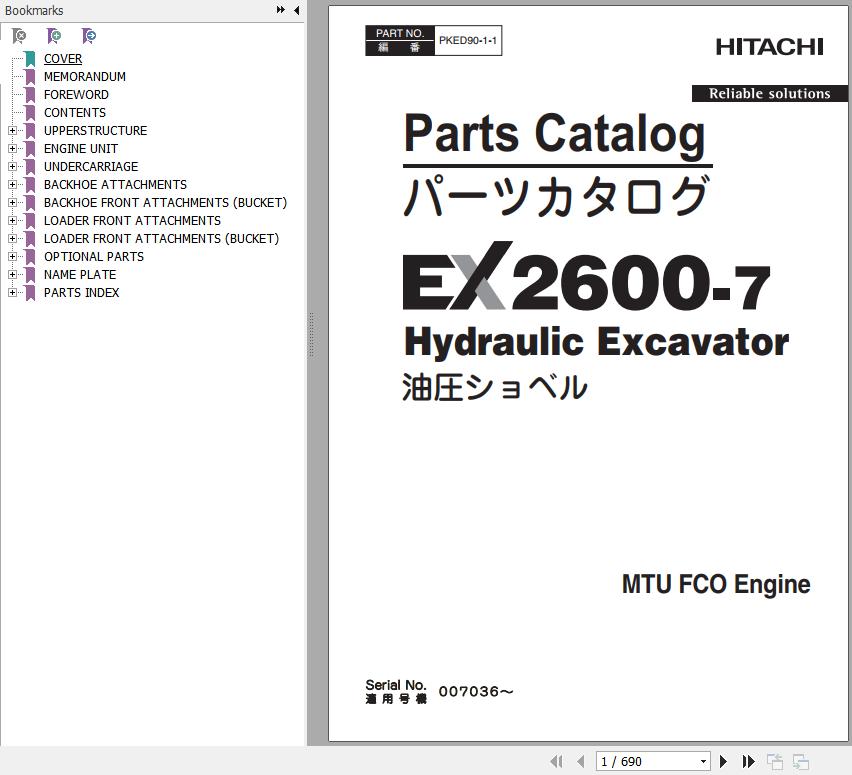The image size is (852, 775).
Task: Expand BACKHOE FRONT ATTACHMENTS (BUCKET) bookmark
Action: click(12, 203)
